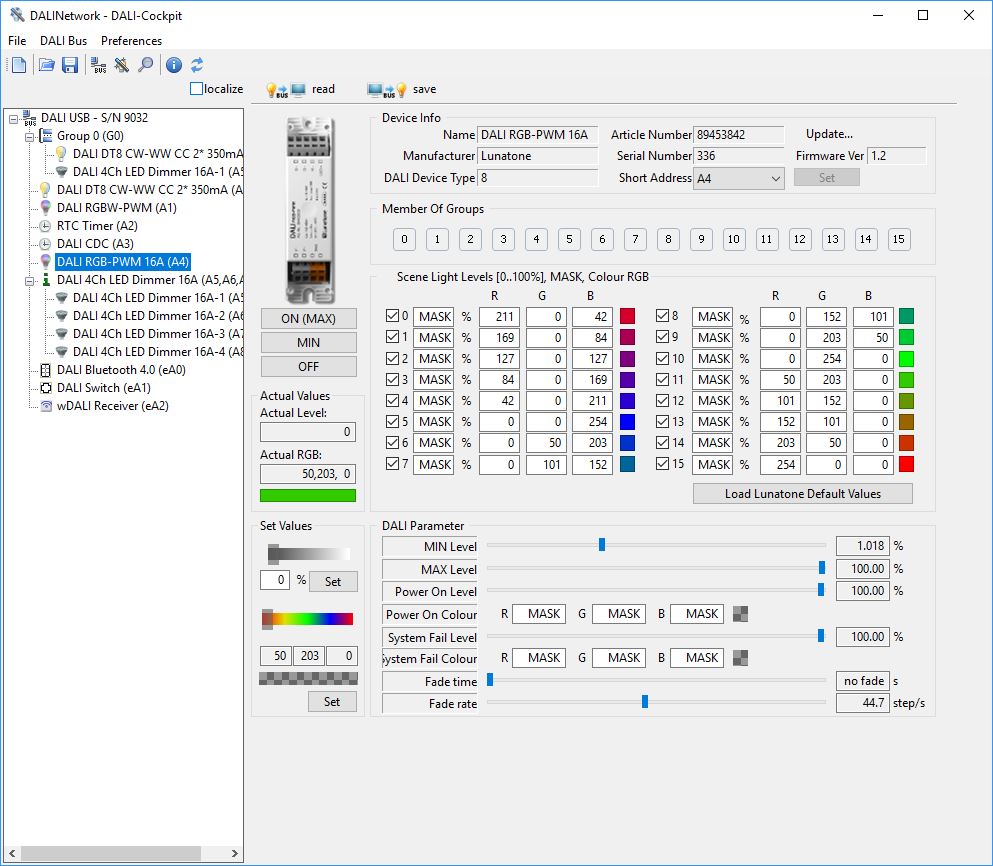Uncheck the scene 7 checkbox

(x=392, y=464)
